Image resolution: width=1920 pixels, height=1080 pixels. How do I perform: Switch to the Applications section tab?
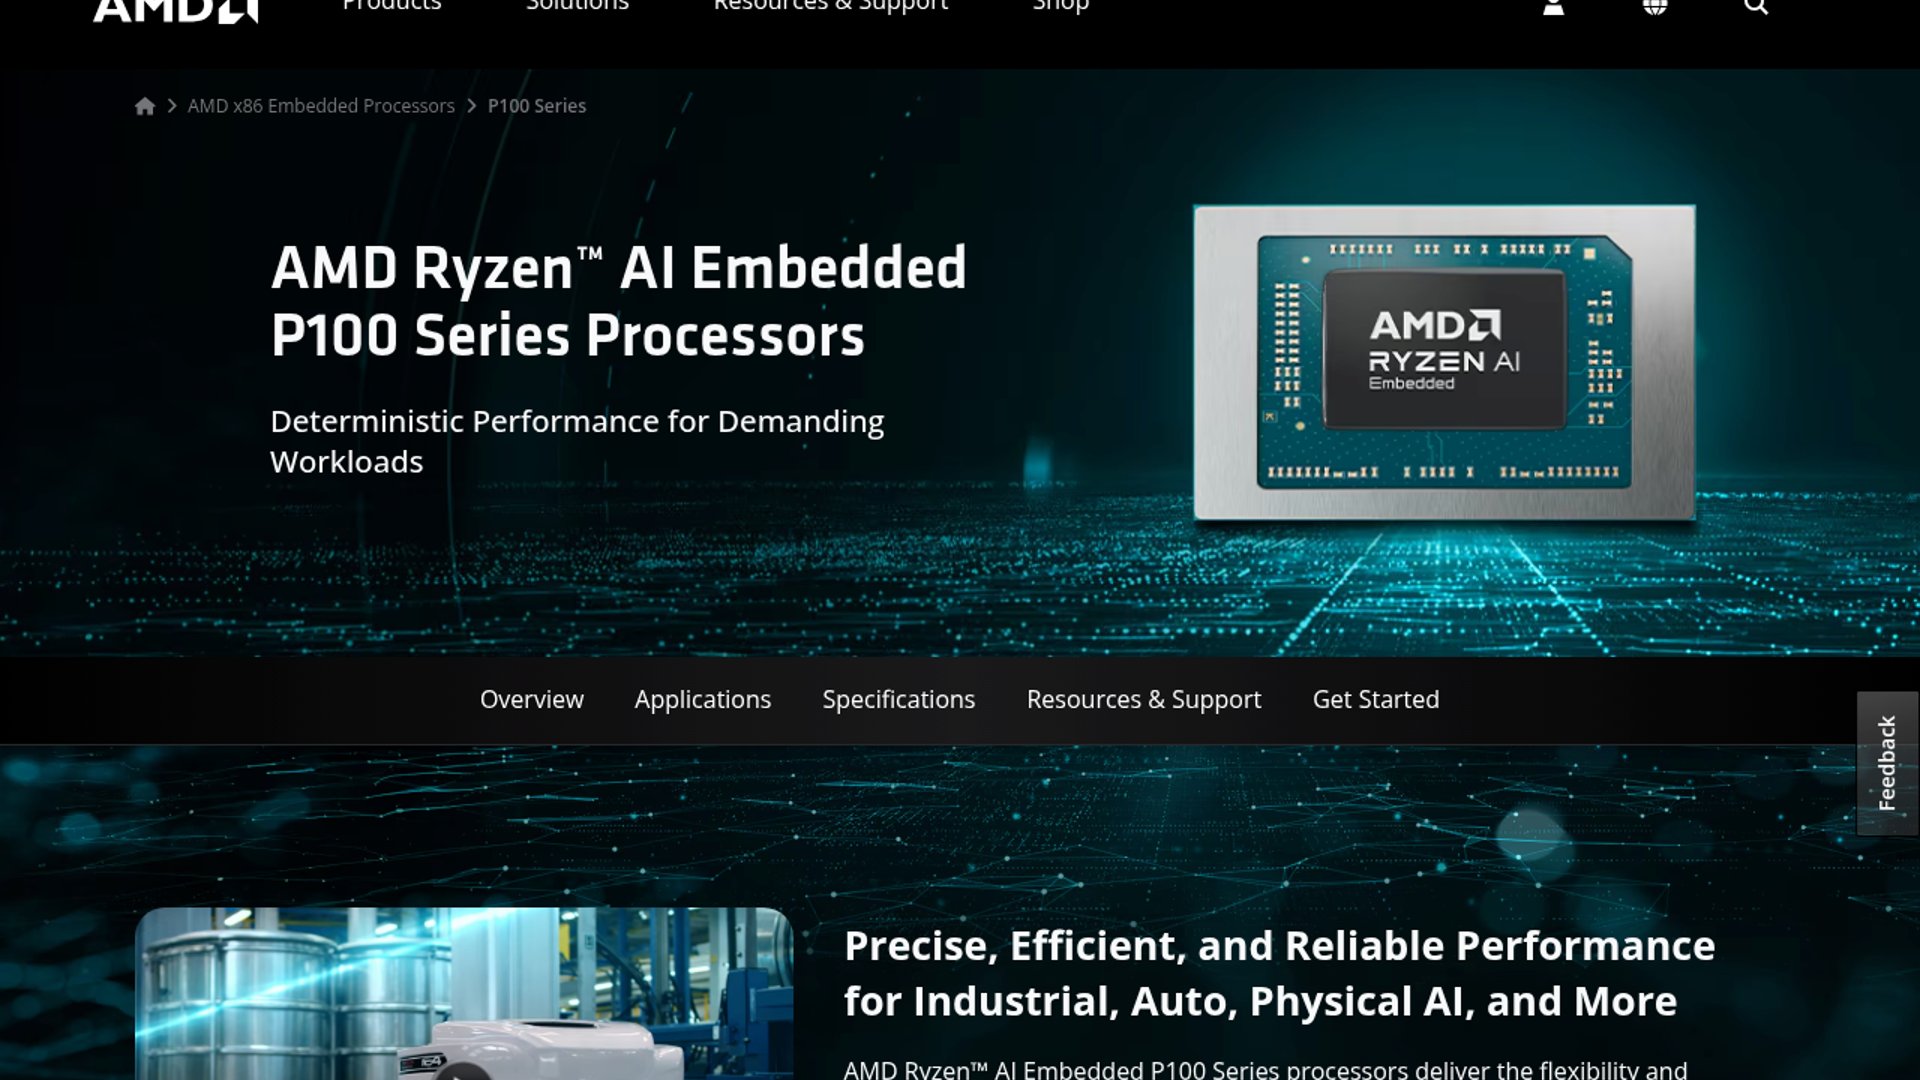(703, 699)
